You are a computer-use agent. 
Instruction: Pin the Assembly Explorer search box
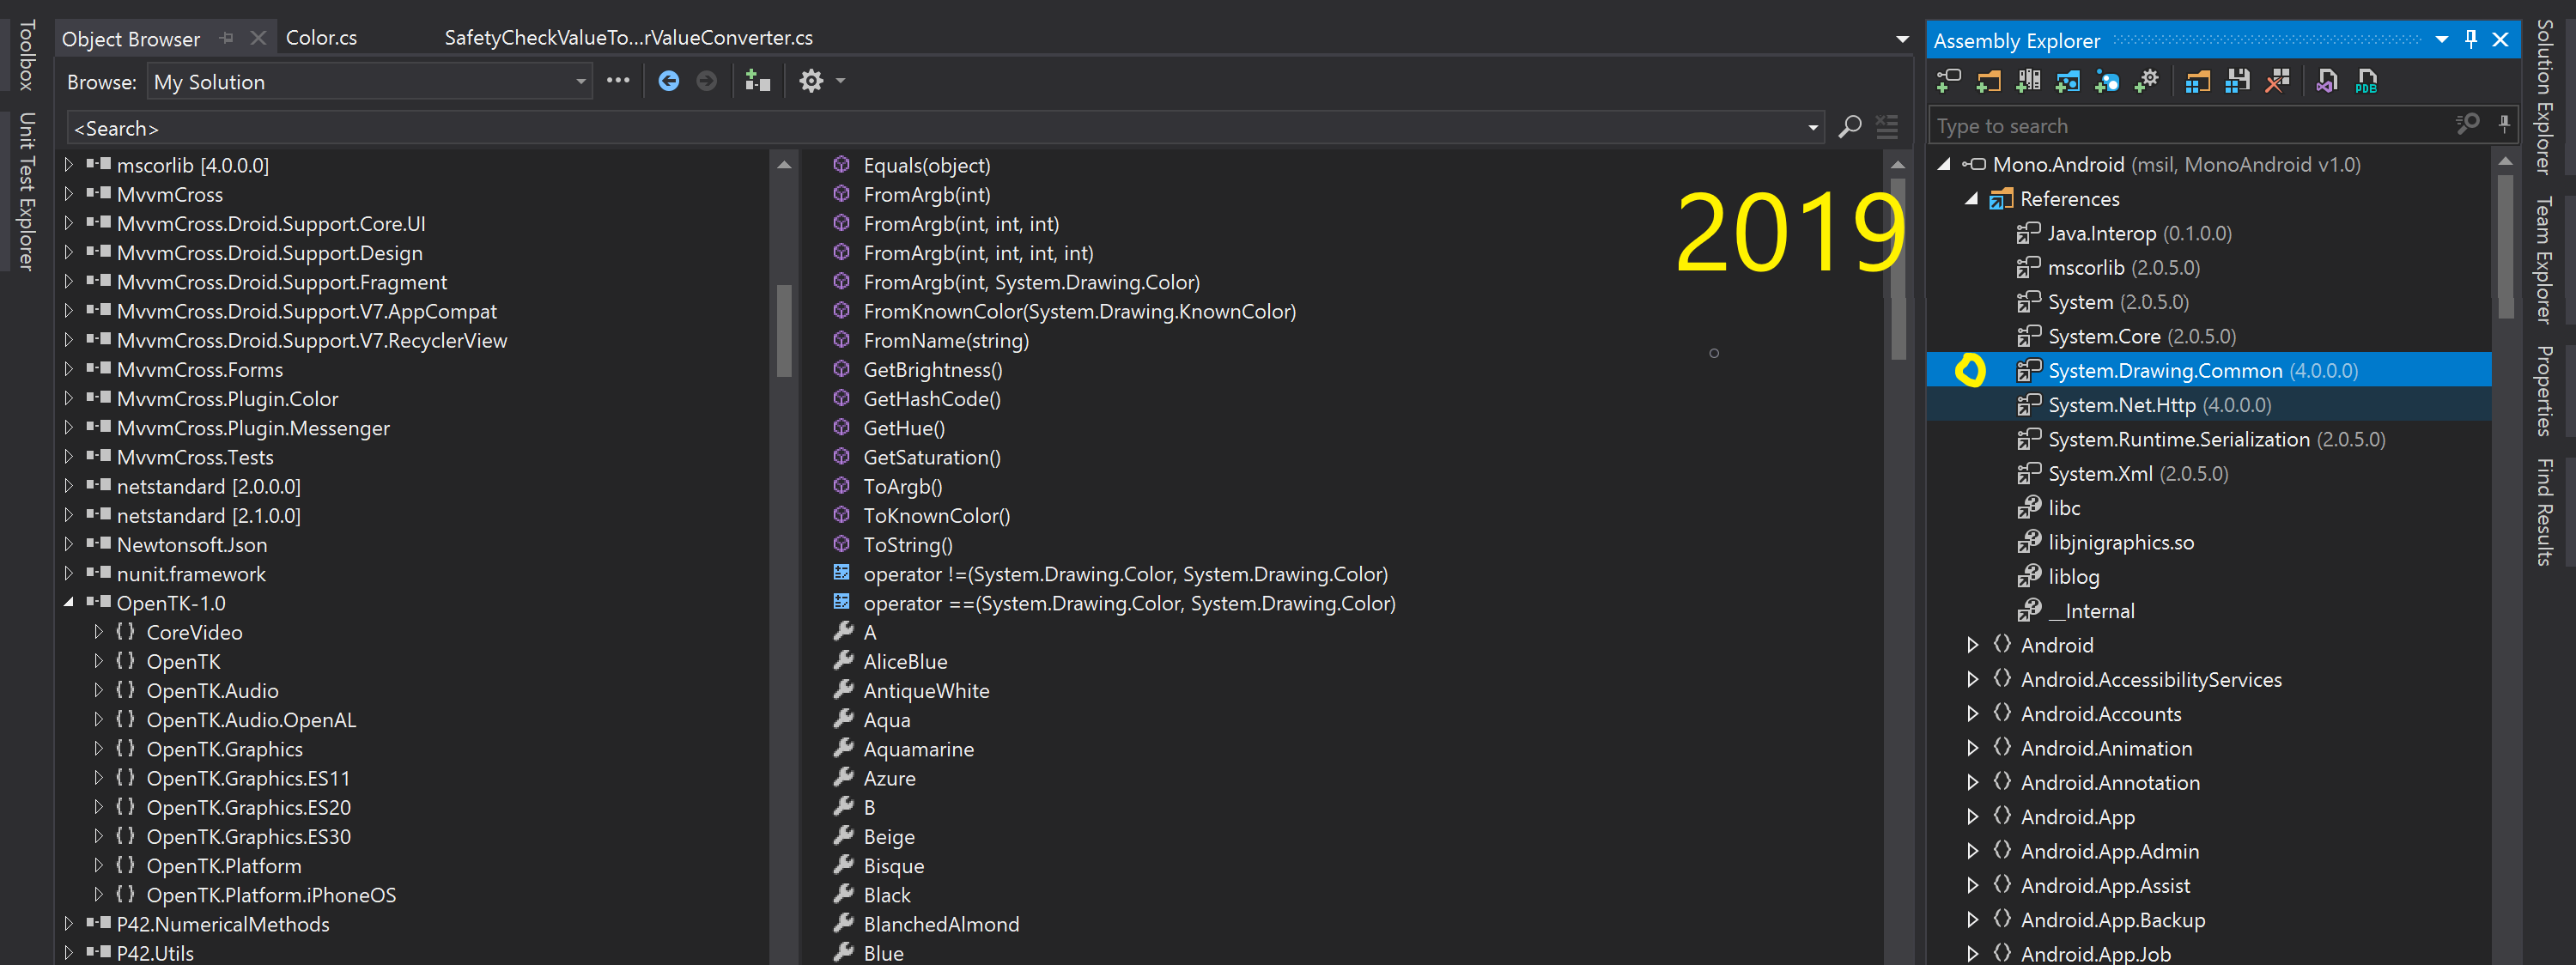tap(2504, 124)
